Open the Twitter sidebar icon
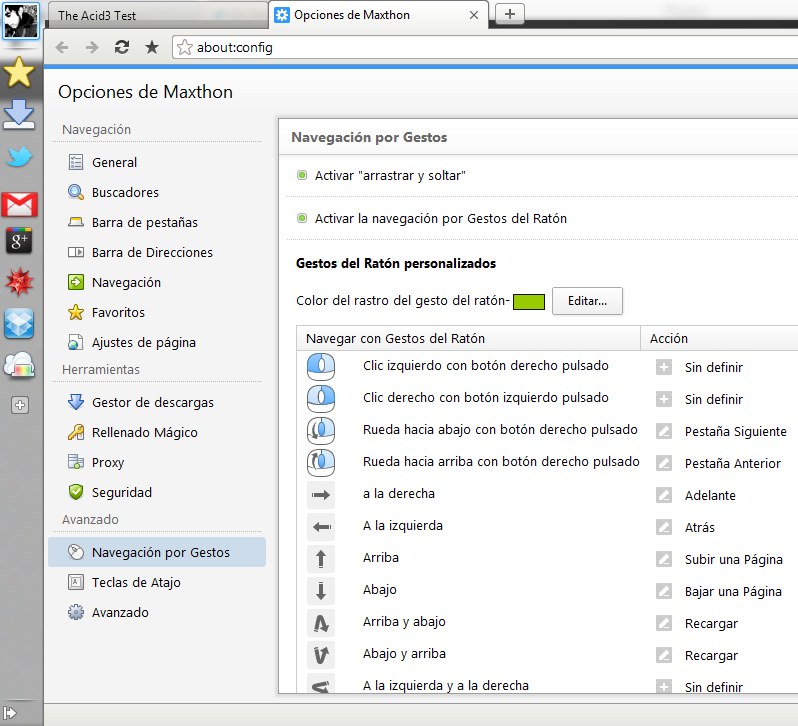Screen dimensions: 798x726 pyautogui.click(x=20, y=157)
